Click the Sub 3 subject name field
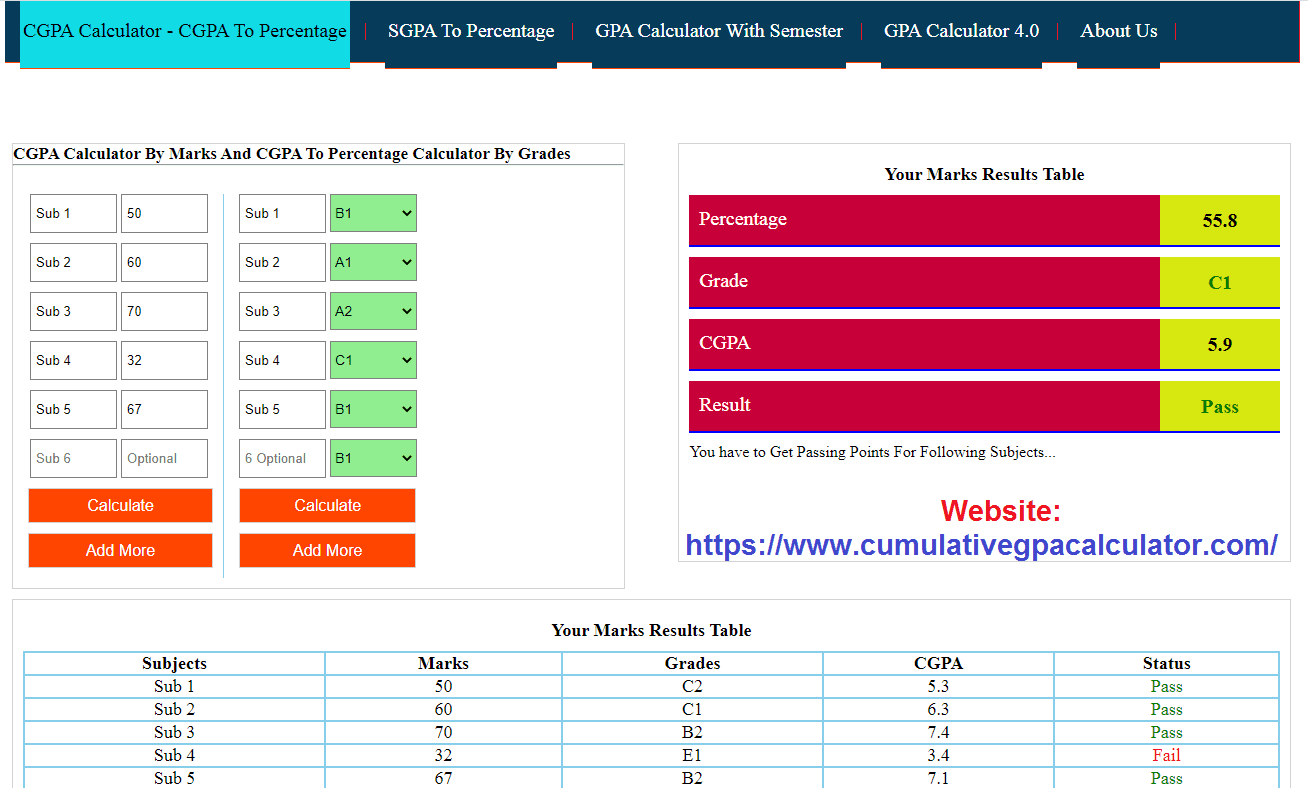The image size is (1308, 788). [72, 311]
